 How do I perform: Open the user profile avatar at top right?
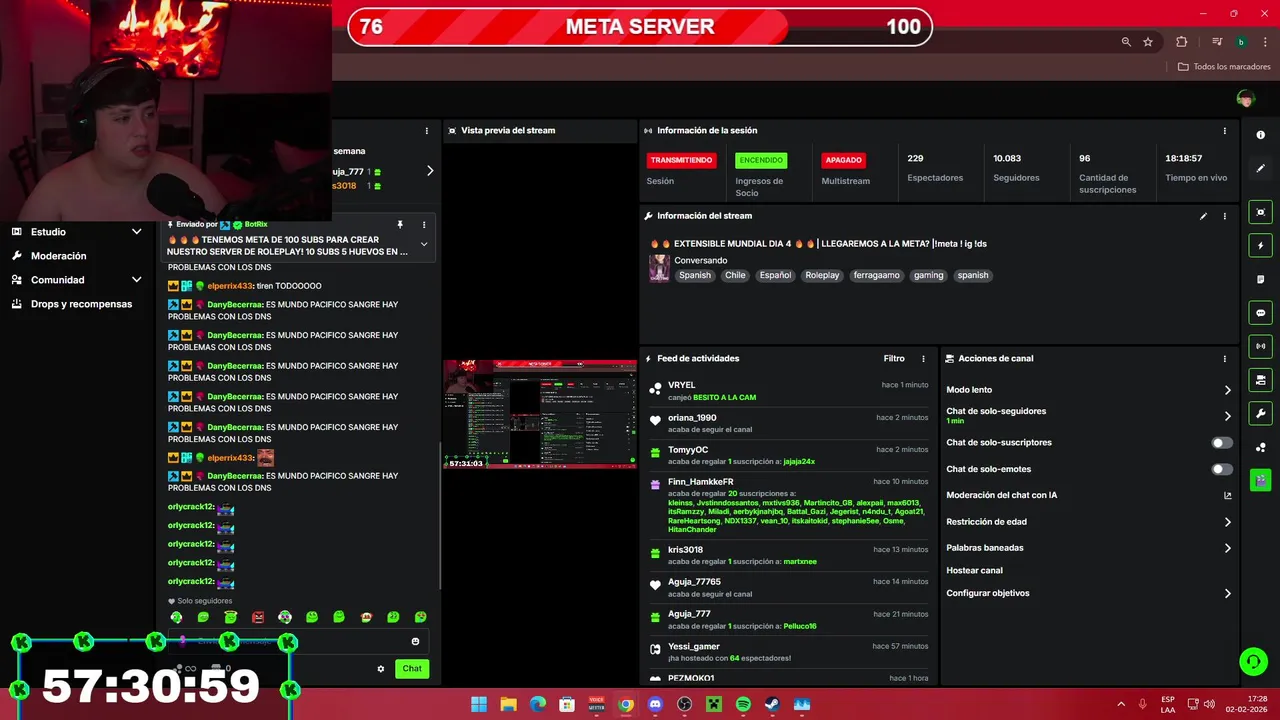pyautogui.click(x=1245, y=98)
